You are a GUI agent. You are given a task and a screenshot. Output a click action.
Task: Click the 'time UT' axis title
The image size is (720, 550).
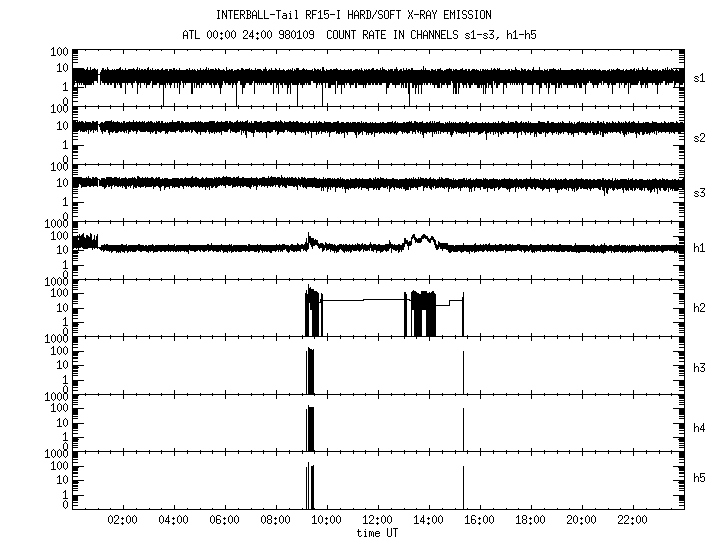point(378,533)
